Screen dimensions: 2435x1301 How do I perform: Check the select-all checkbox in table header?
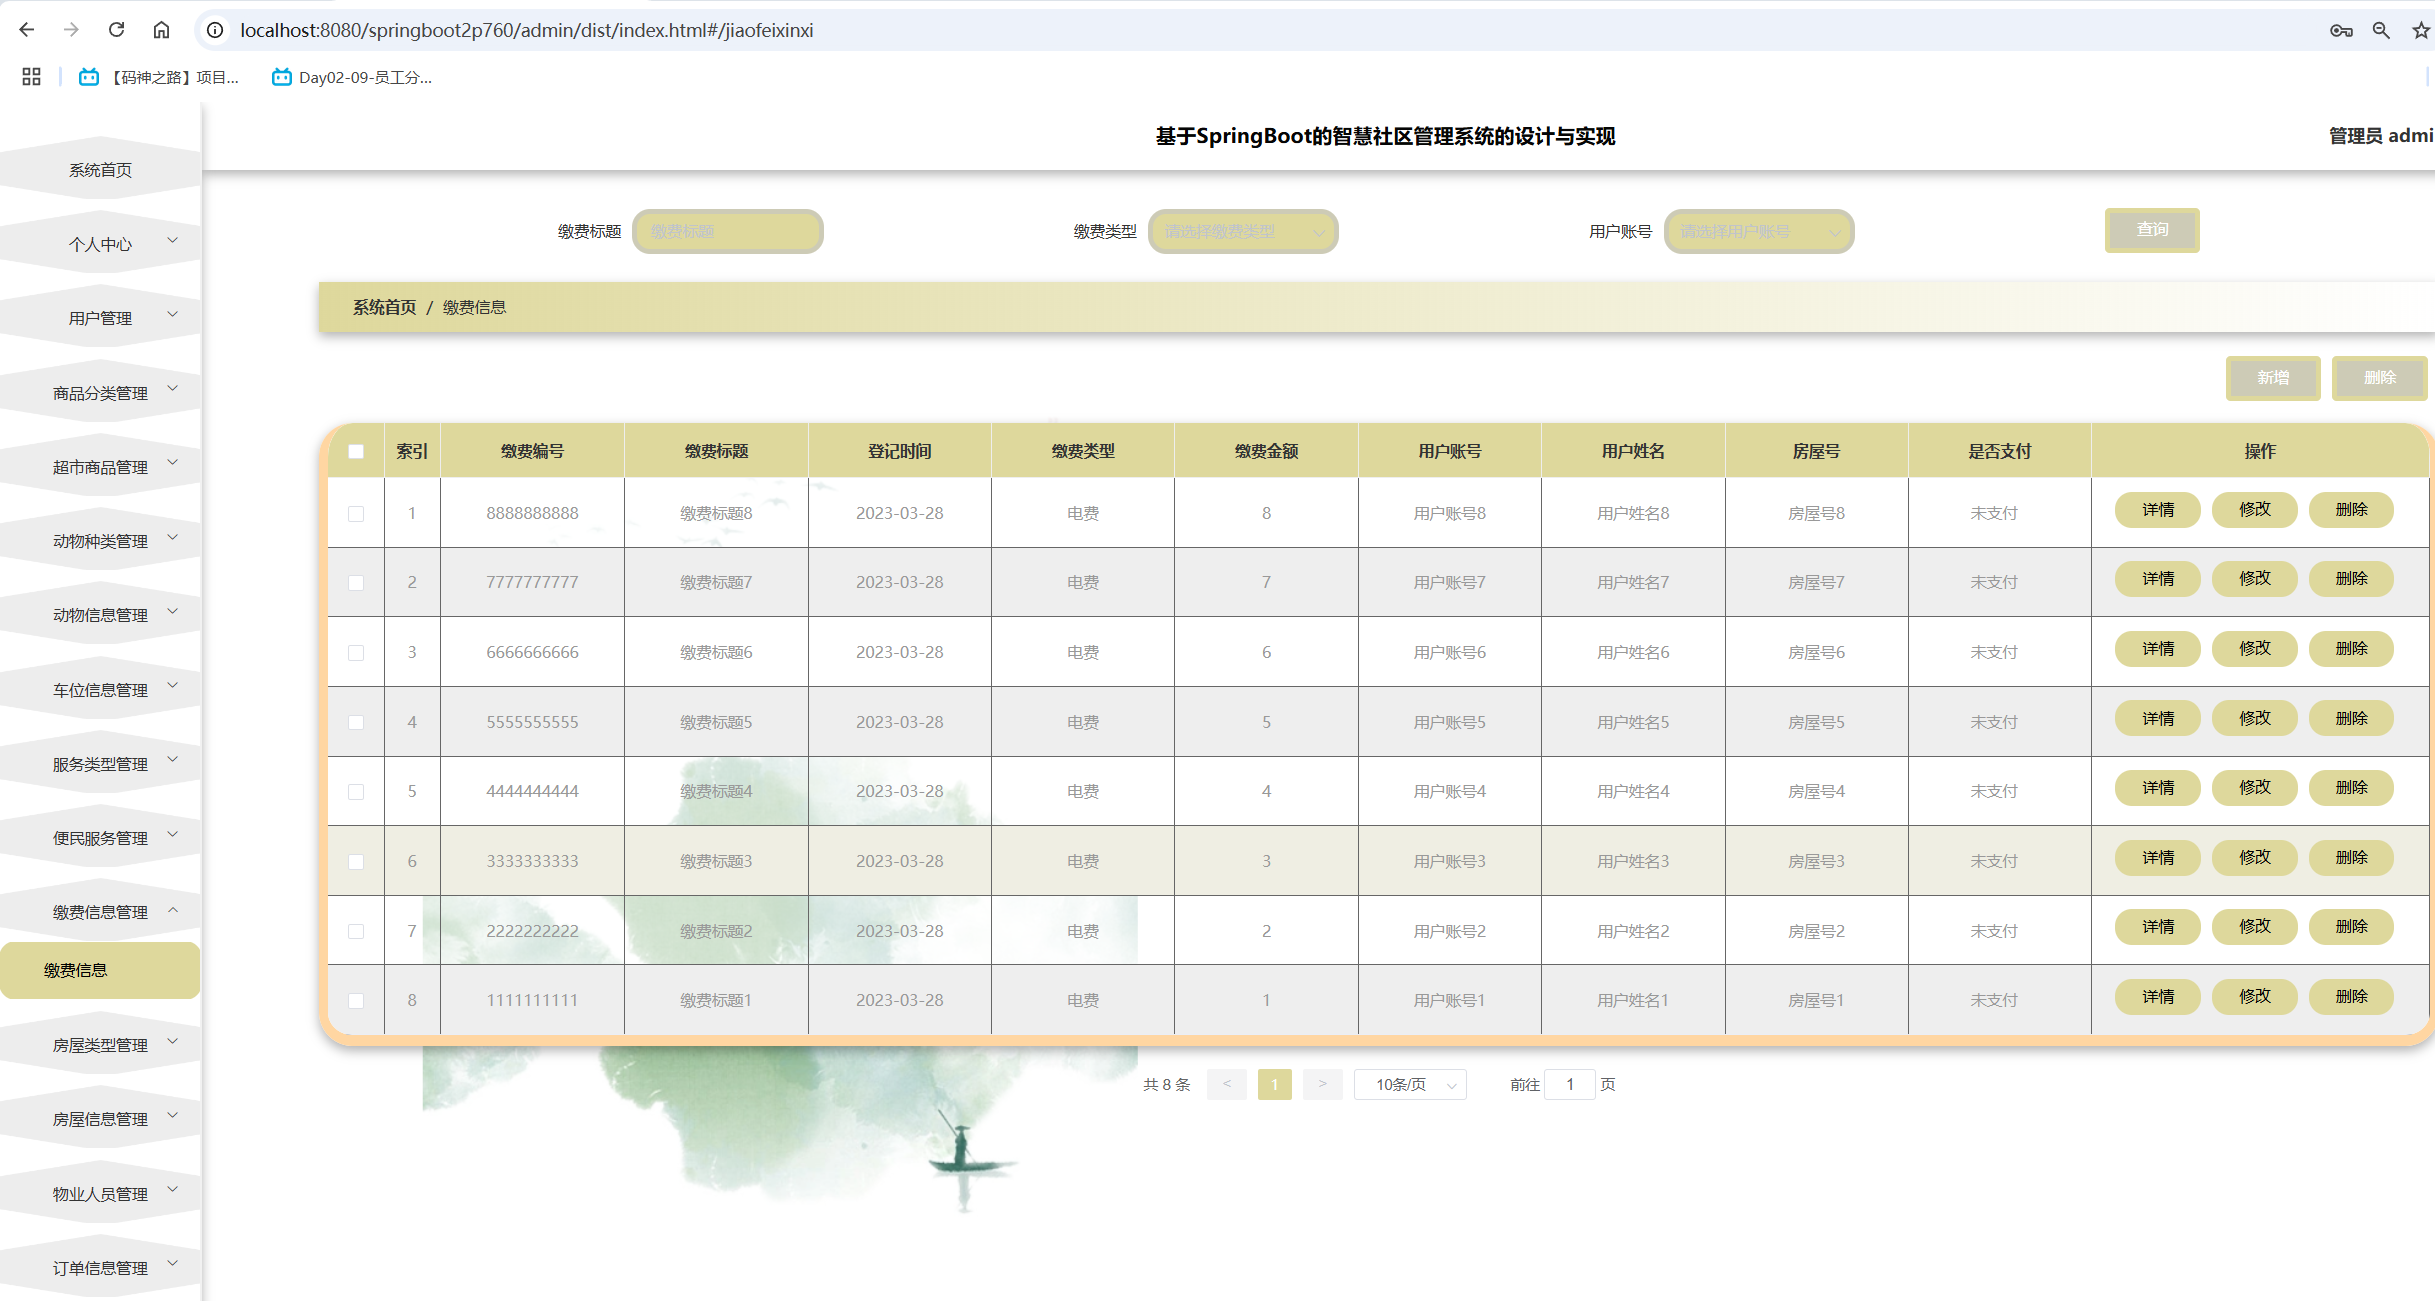pyautogui.click(x=356, y=451)
